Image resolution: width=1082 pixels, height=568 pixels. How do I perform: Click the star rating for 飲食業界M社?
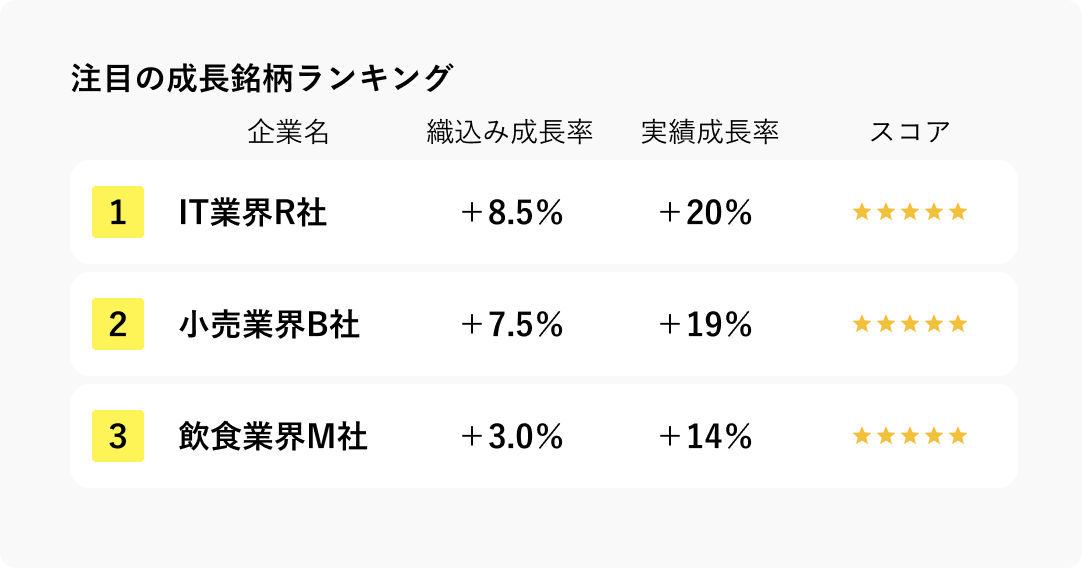click(909, 436)
